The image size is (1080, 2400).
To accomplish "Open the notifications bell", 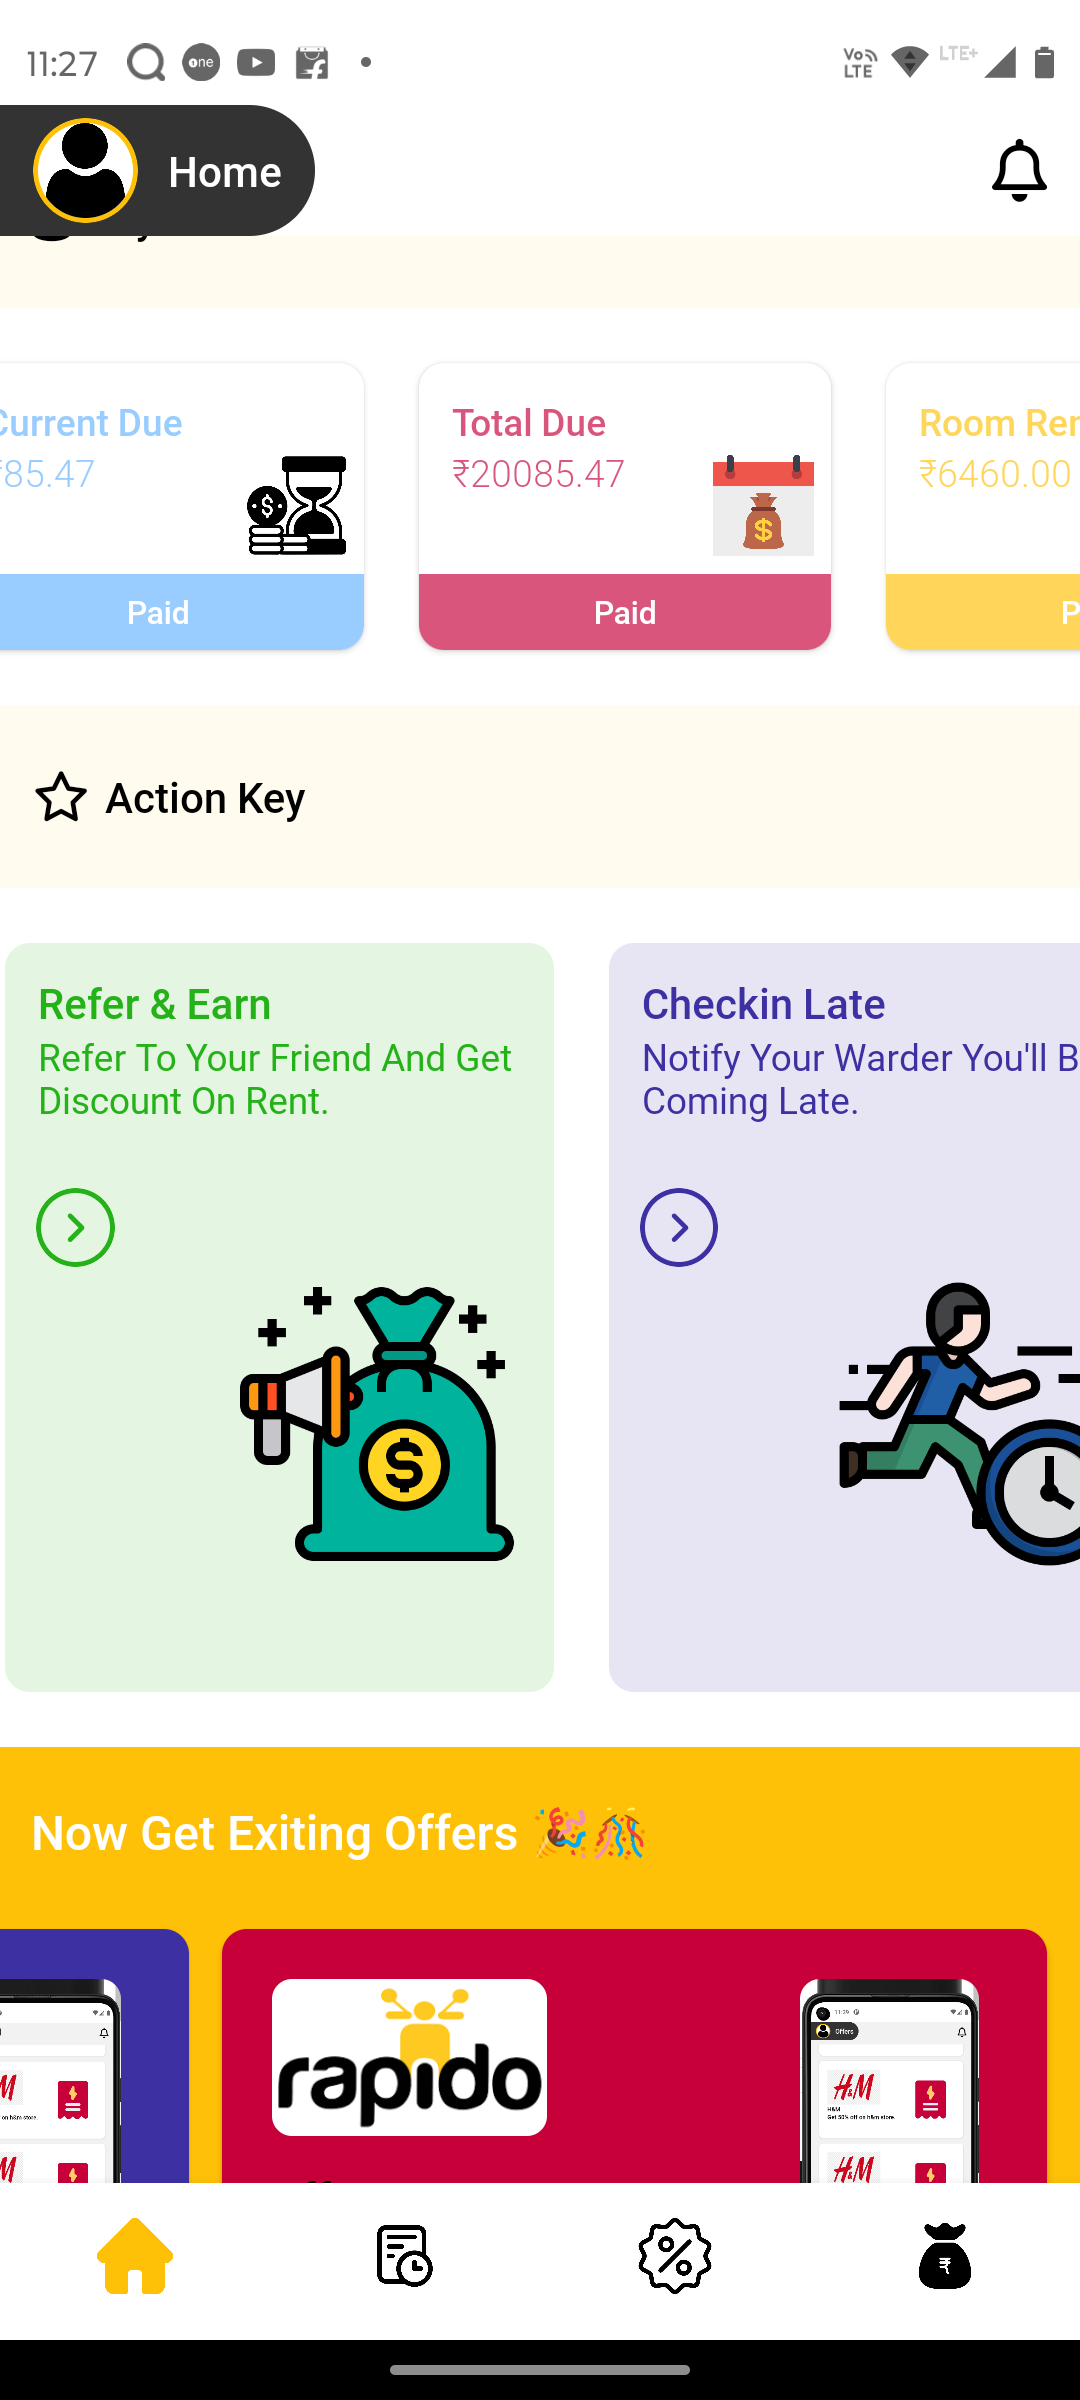I will (1019, 171).
